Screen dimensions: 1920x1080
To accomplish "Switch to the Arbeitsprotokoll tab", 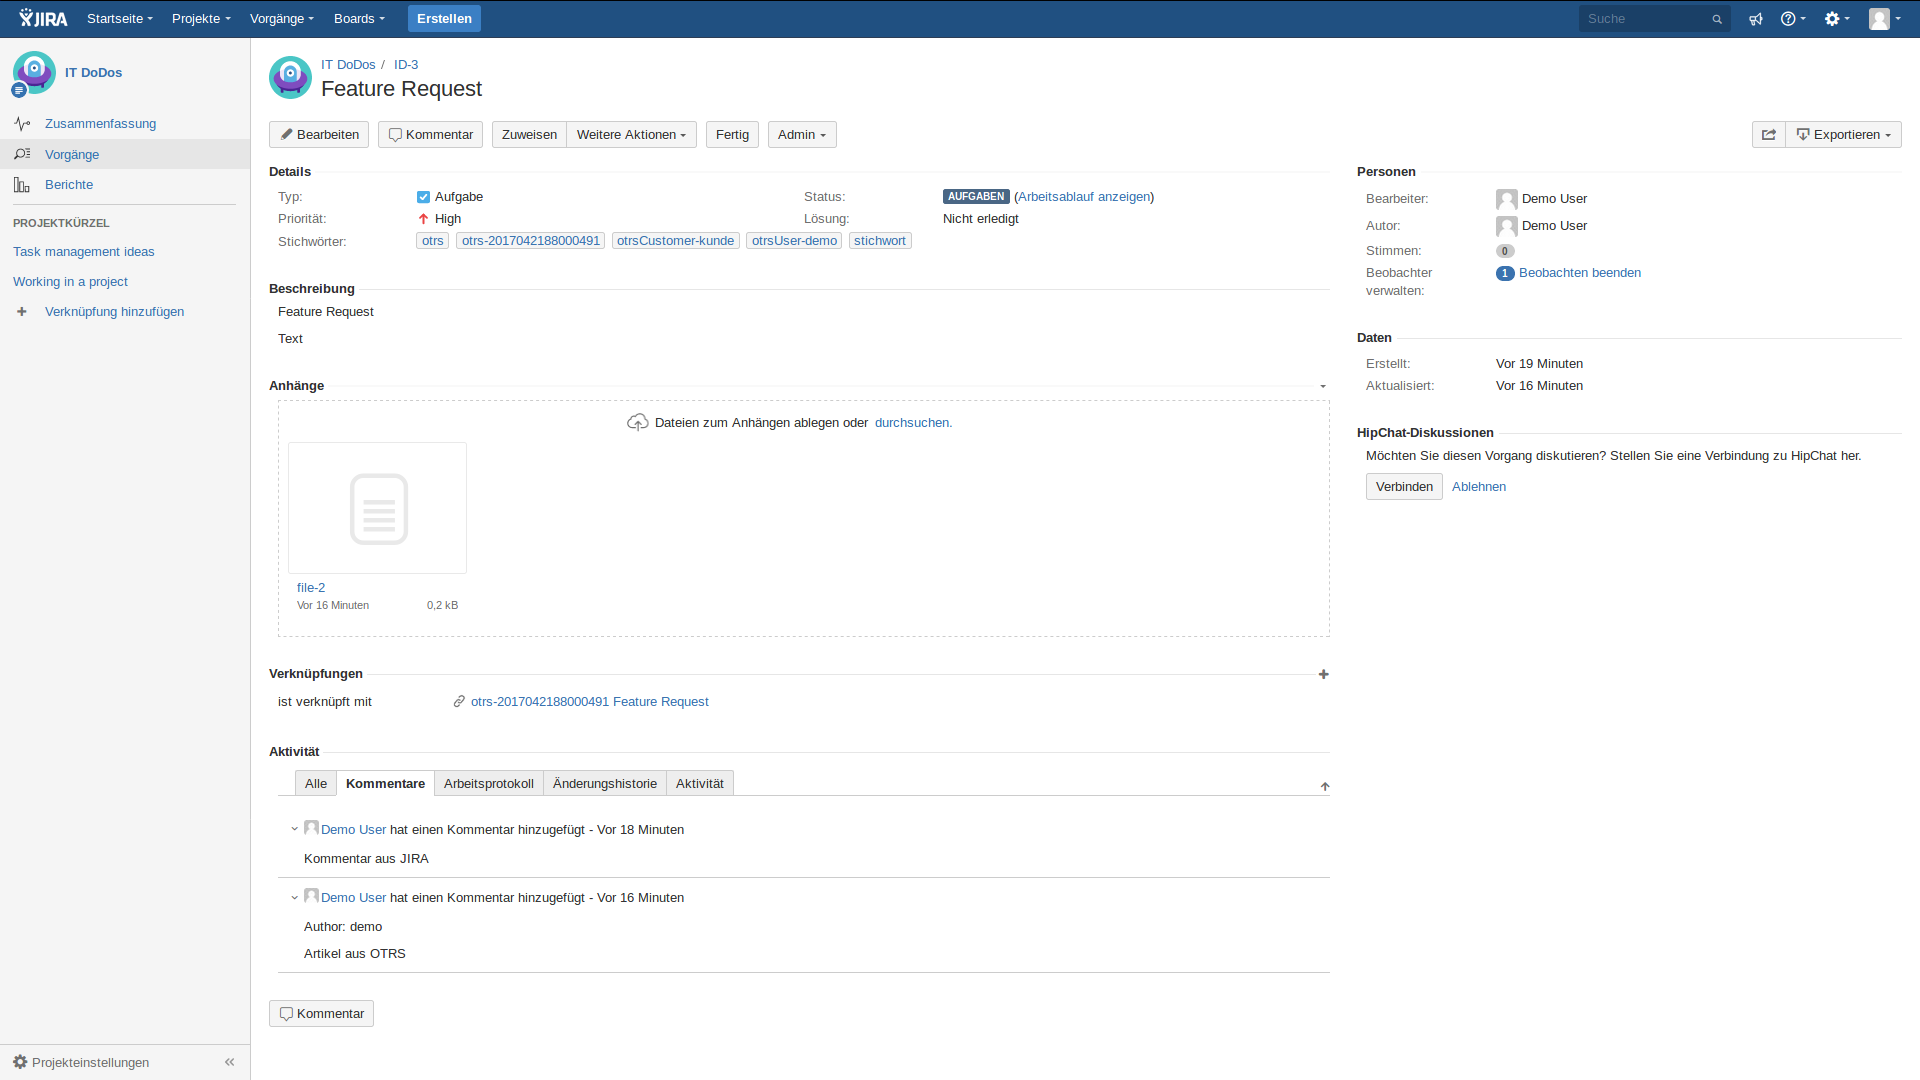I will [489, 784].
